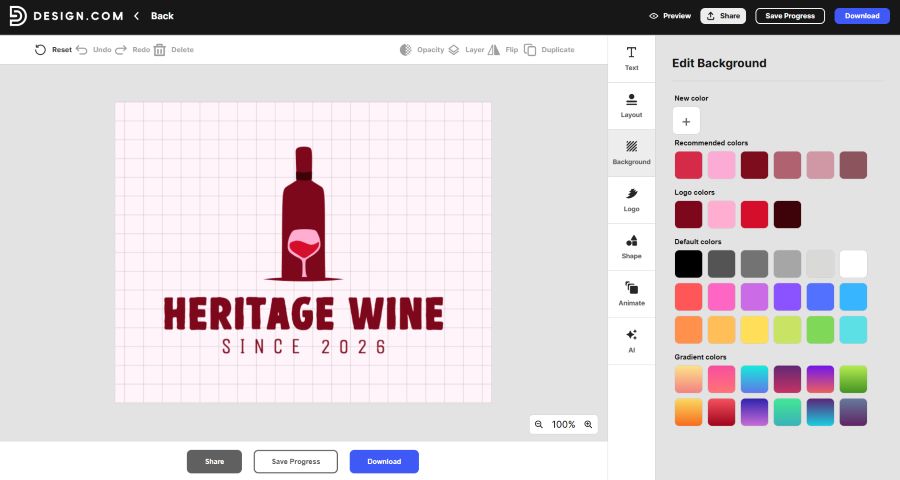Click the Duplicate icon

click(530, 50)
